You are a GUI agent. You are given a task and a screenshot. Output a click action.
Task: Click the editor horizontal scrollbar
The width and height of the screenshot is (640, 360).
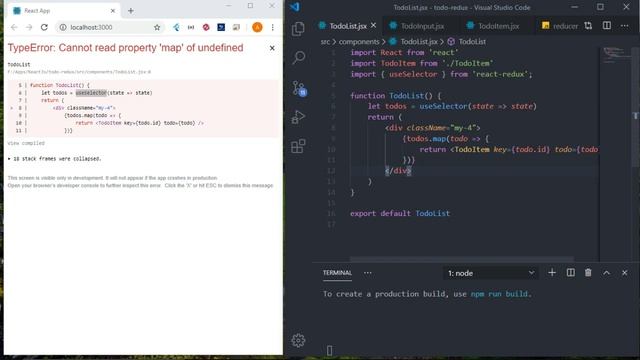(x=462, y=259)
